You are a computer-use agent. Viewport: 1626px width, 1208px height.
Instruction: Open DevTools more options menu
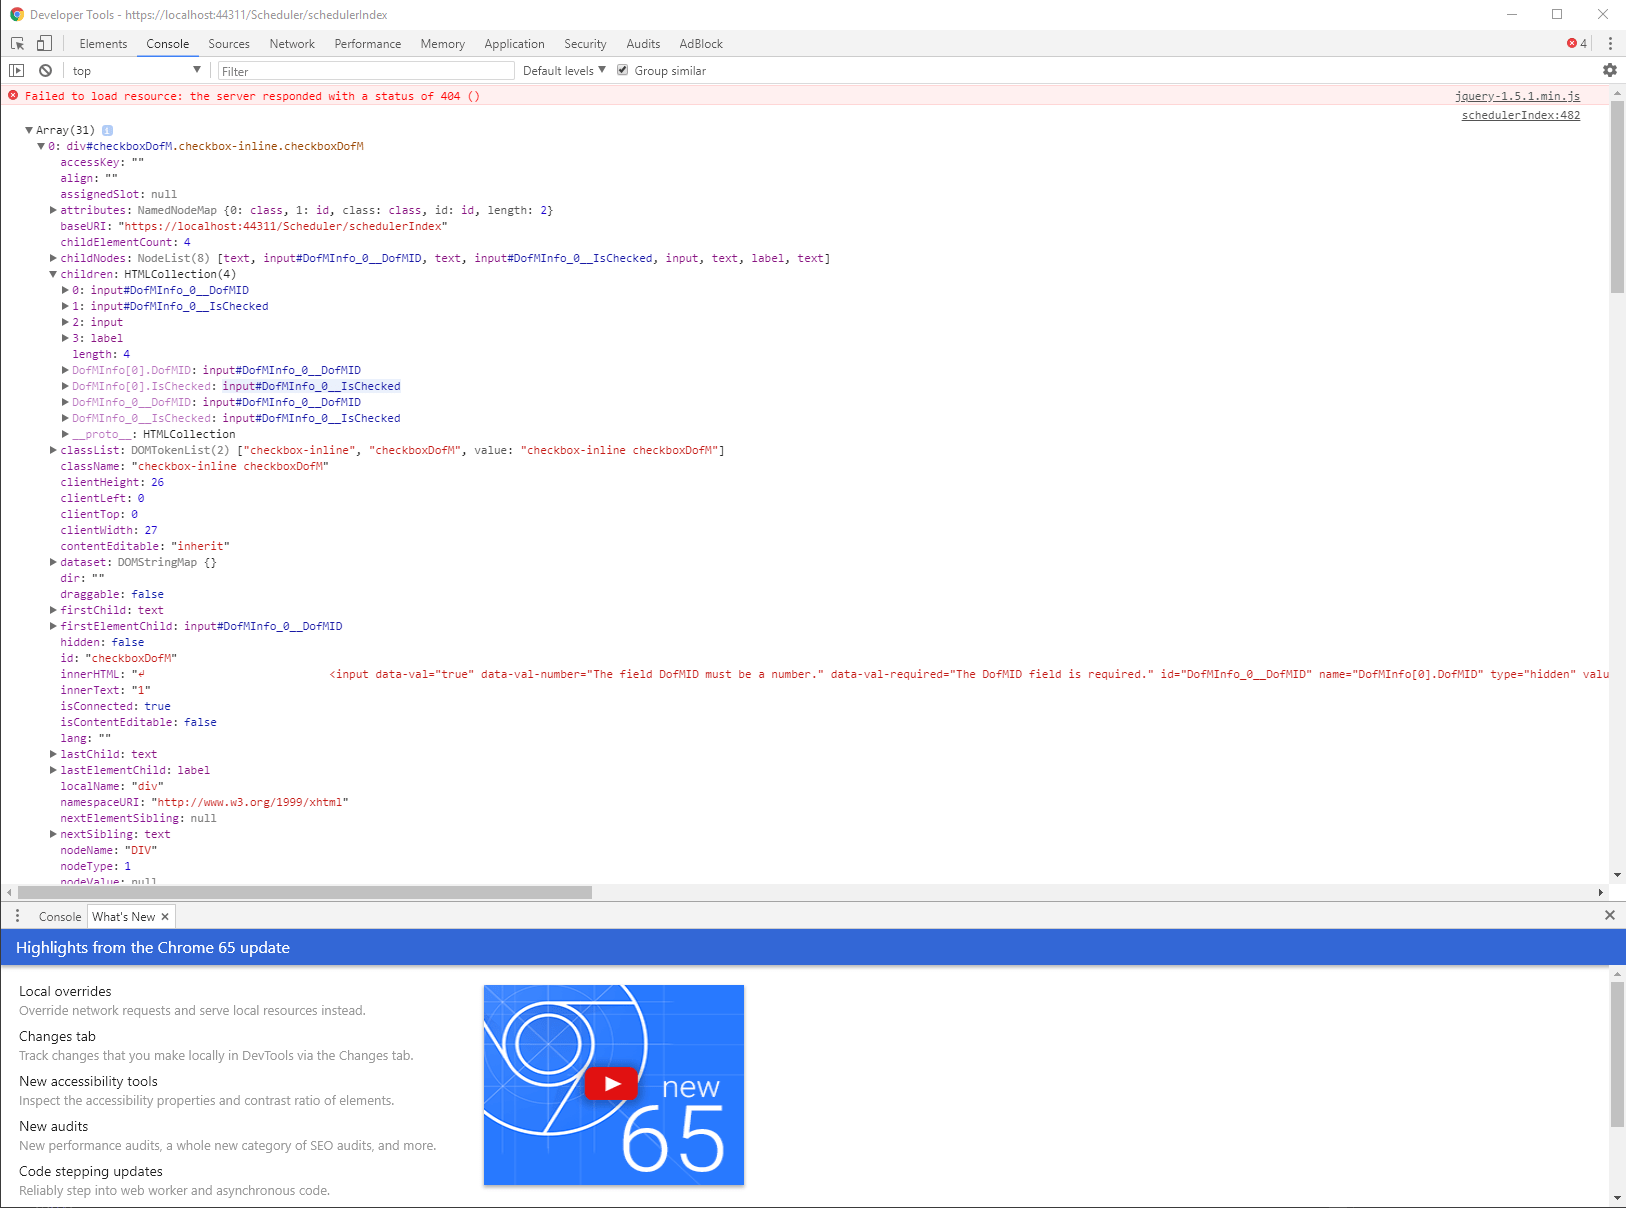point(1610,44)
